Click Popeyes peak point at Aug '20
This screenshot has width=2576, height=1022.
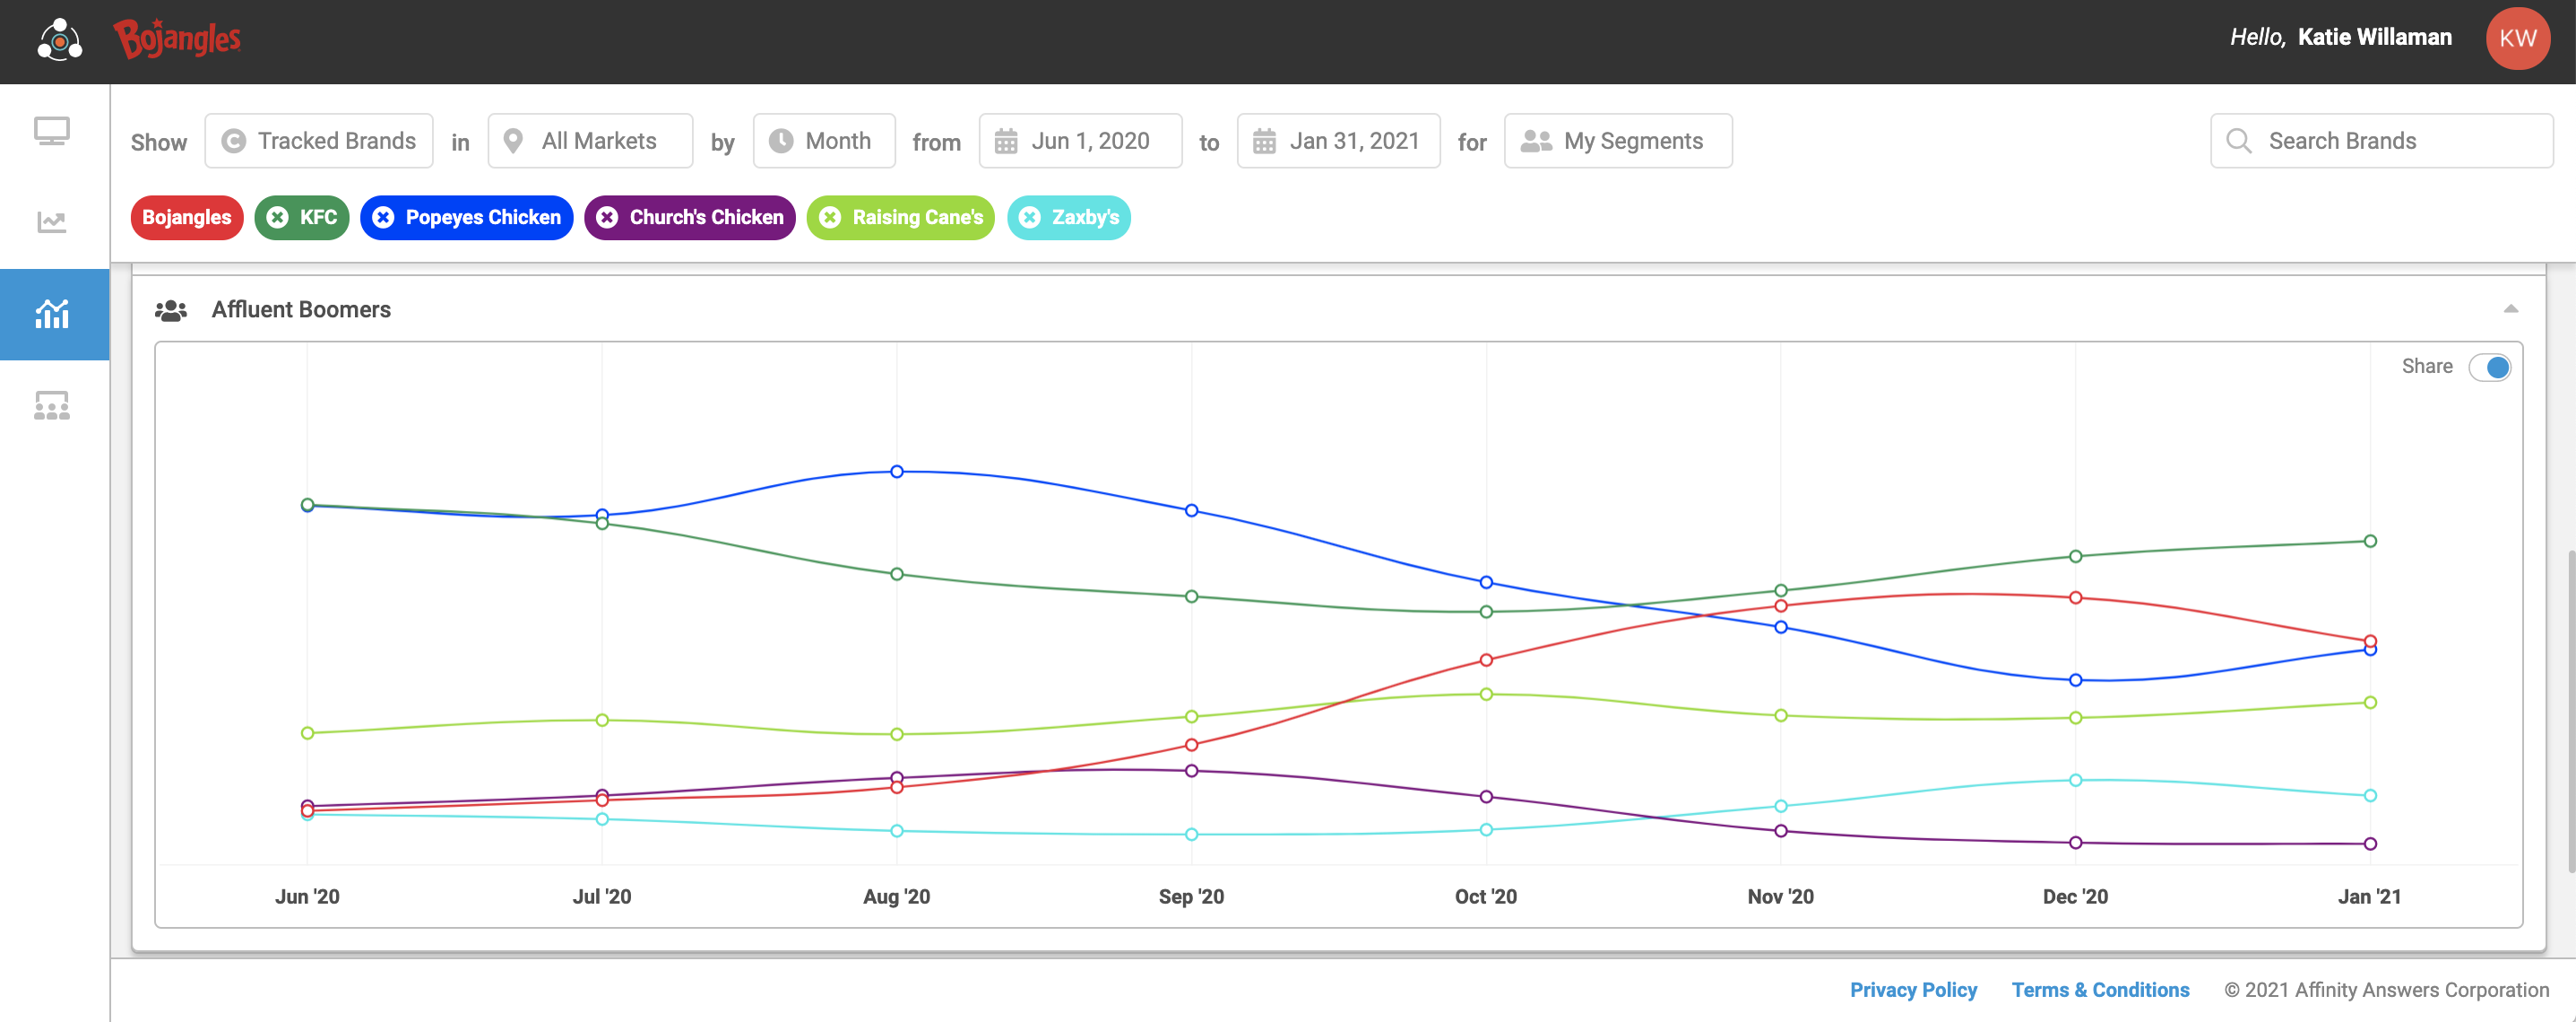[x=897, y=472]
